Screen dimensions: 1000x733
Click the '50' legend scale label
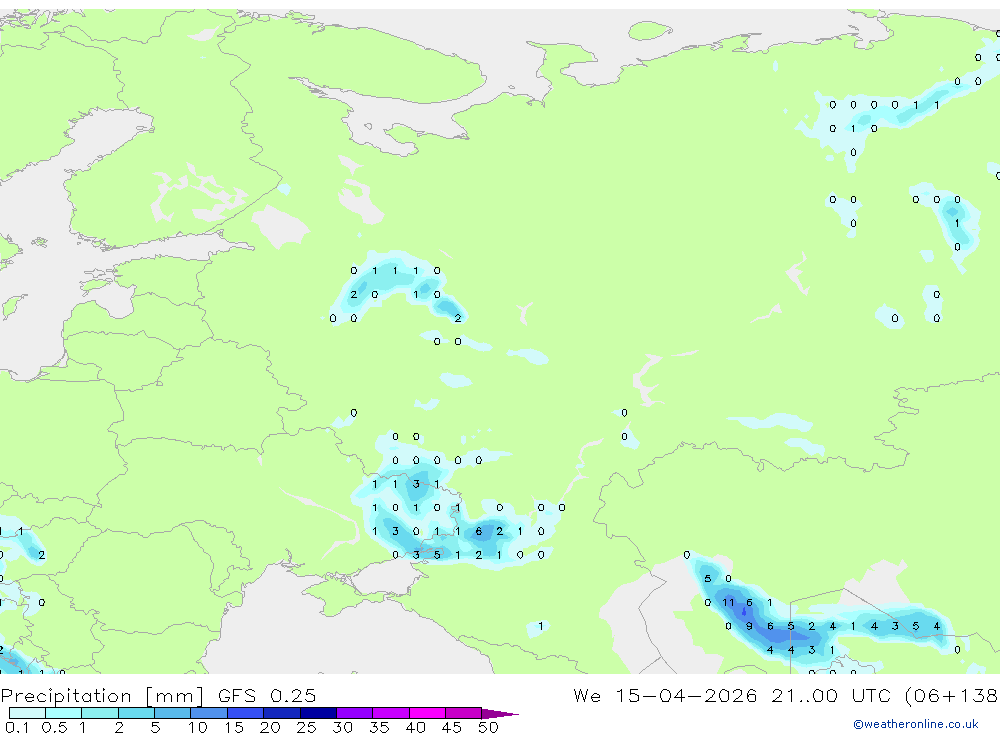(x=488, y=727)
